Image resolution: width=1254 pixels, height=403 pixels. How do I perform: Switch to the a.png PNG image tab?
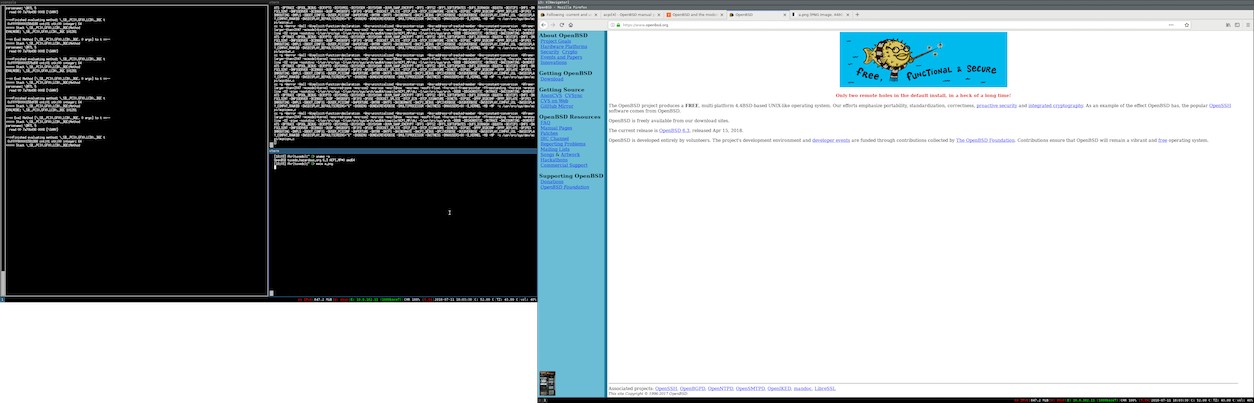(821, 14)
